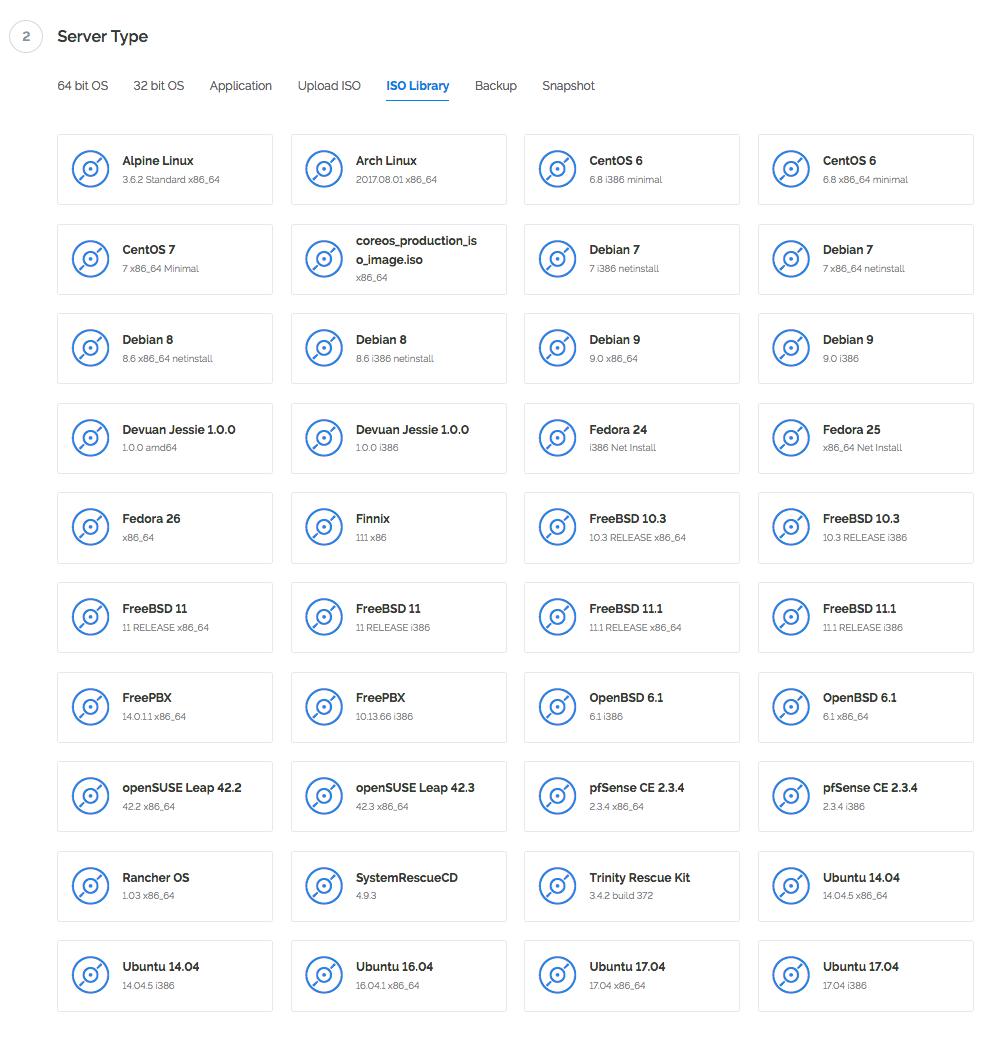This screenshot has height=1043, width=1006.
Task: Select the Application tab
Action: (x=240, y=86)
